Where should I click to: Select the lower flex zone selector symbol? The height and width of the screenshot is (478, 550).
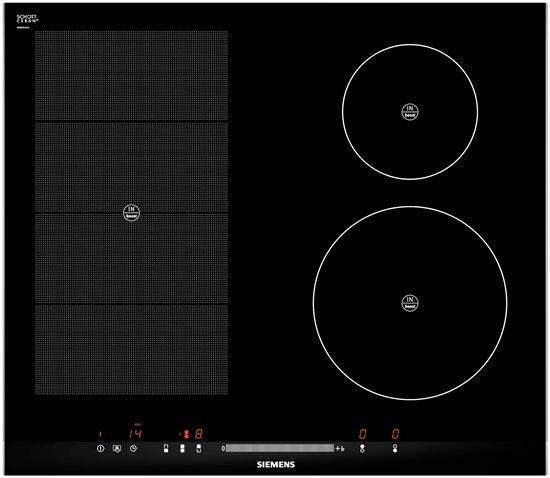pyautogui.click(x=166, y=448)
